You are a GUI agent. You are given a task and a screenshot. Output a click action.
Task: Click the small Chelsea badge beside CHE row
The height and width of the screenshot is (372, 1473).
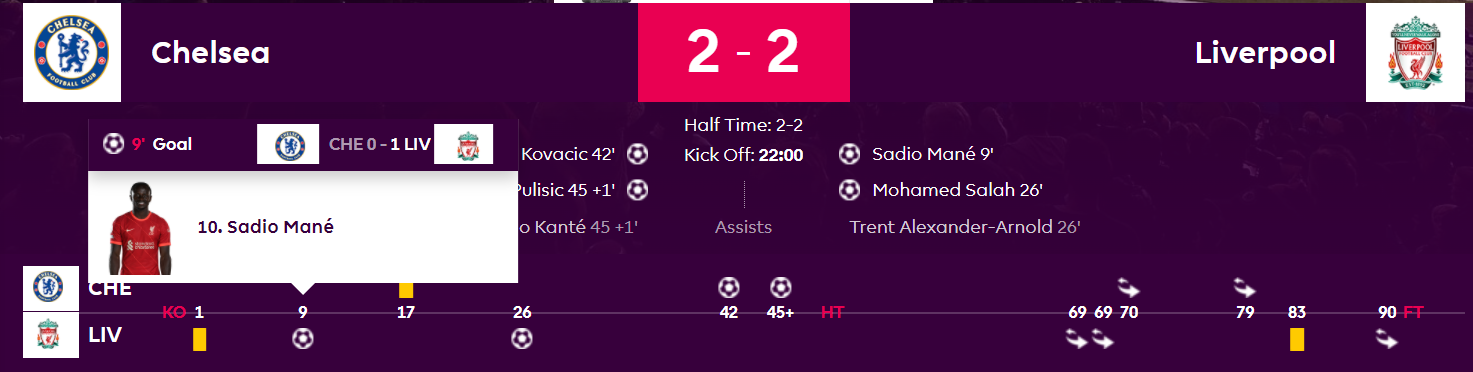coord(50,288)
